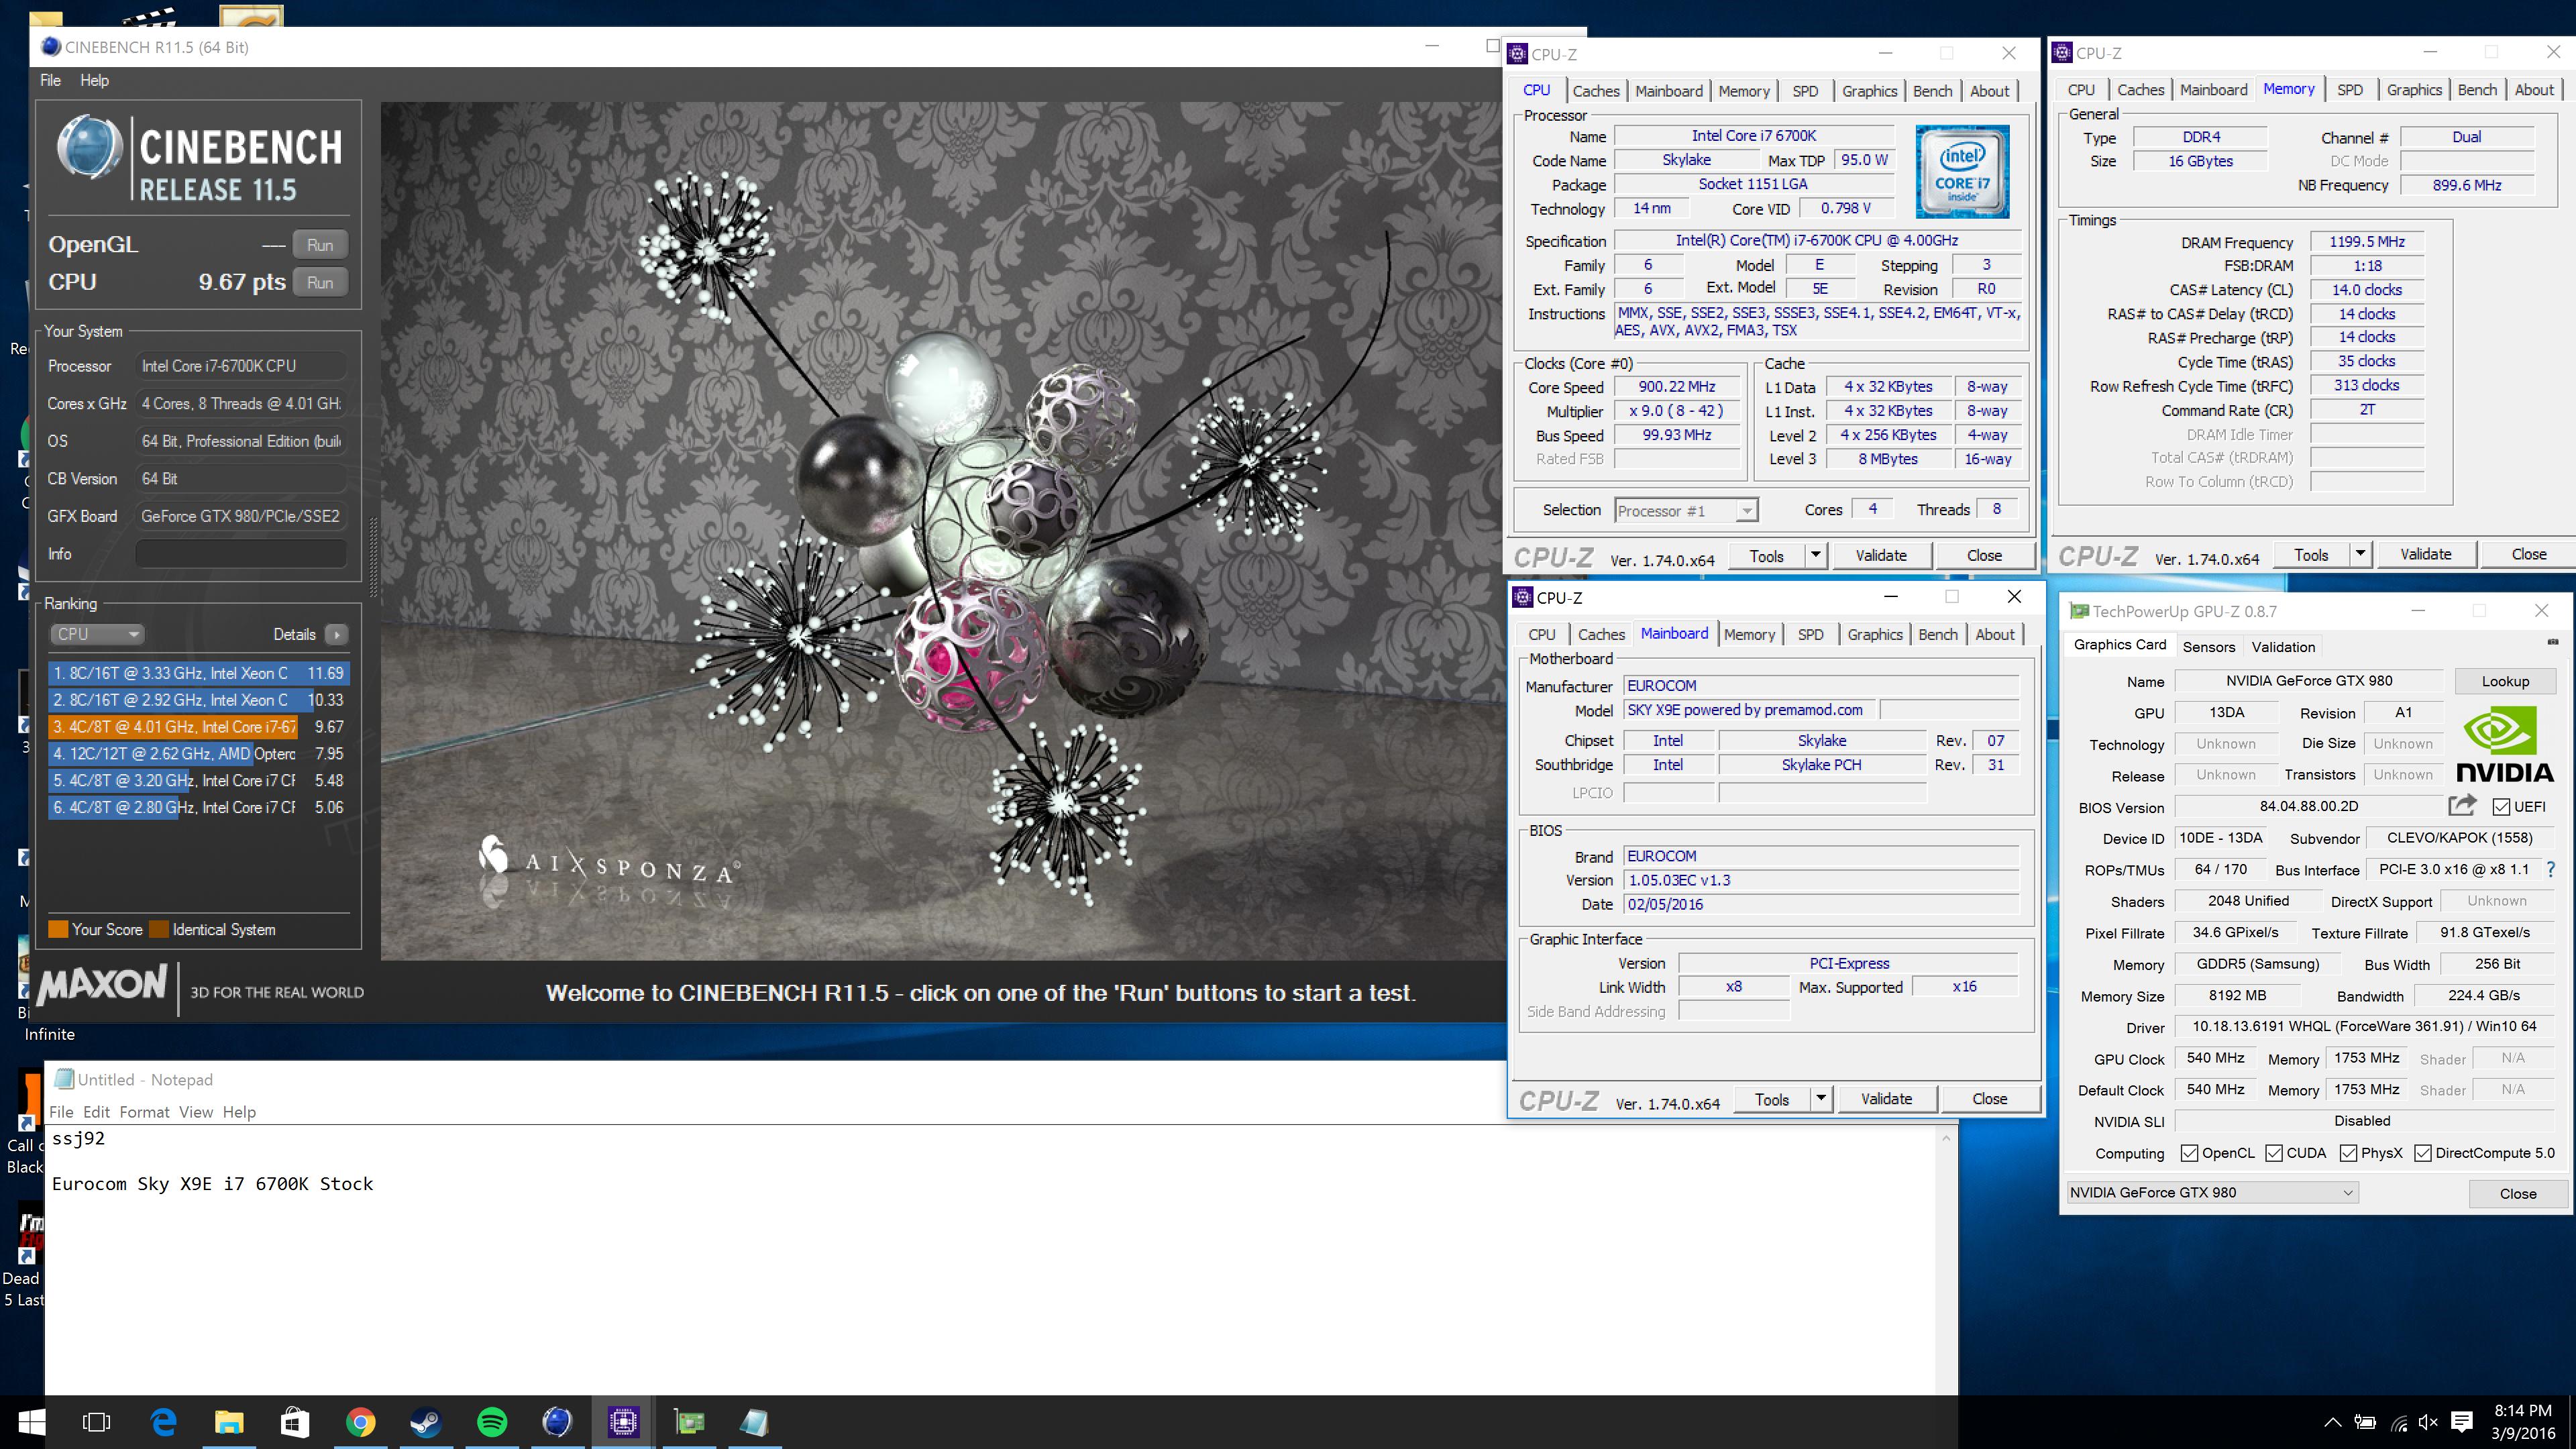Open the Windows Store taskbar icon

(295, 1422)
